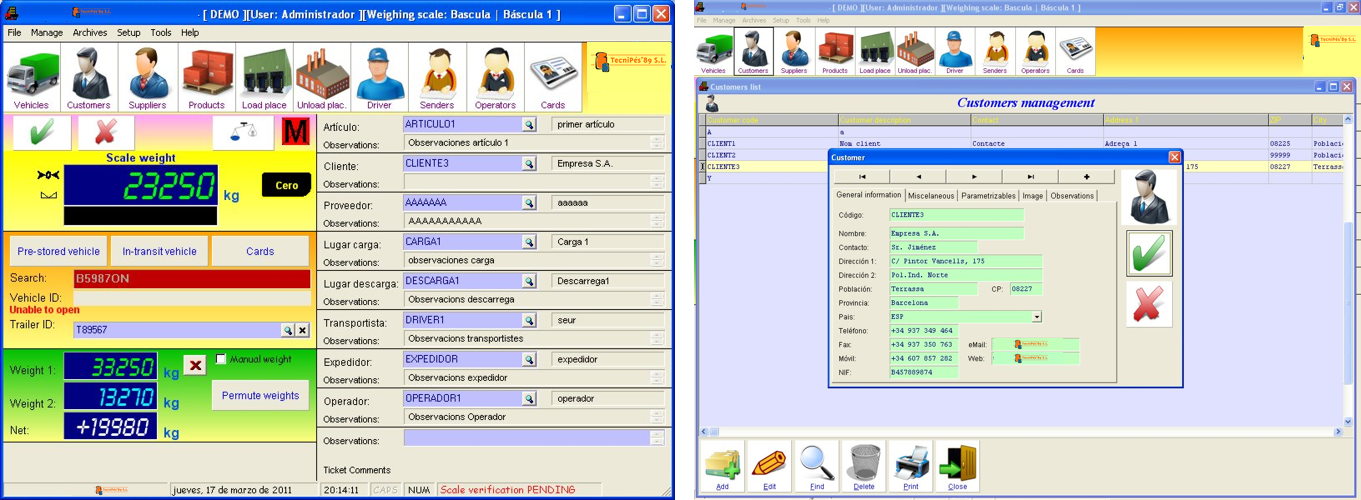Click the red M manual mode icon
This screenshot has height=500, width=1361.
tap(295, 132)
